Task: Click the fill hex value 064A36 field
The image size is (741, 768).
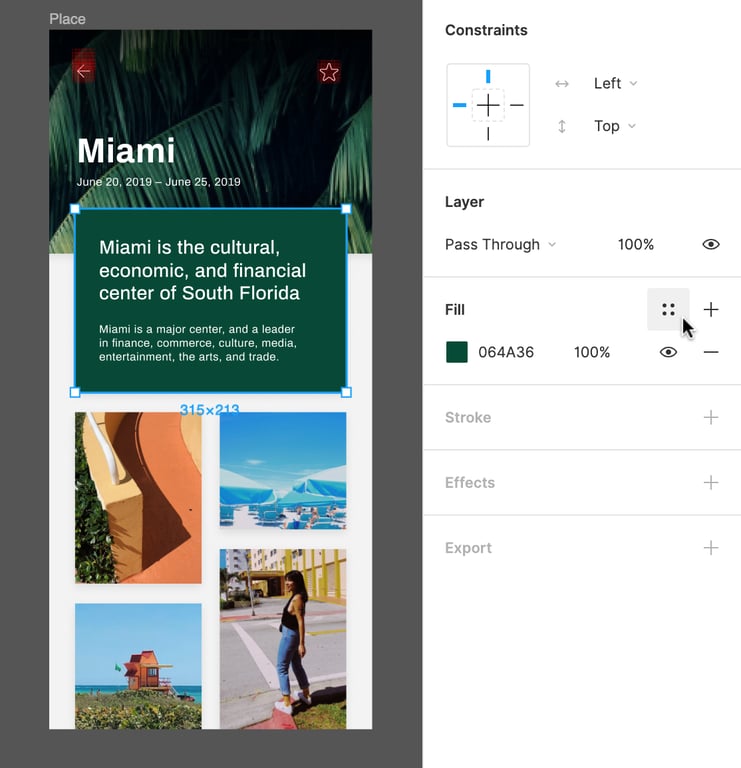Action: tap(506, 352)
